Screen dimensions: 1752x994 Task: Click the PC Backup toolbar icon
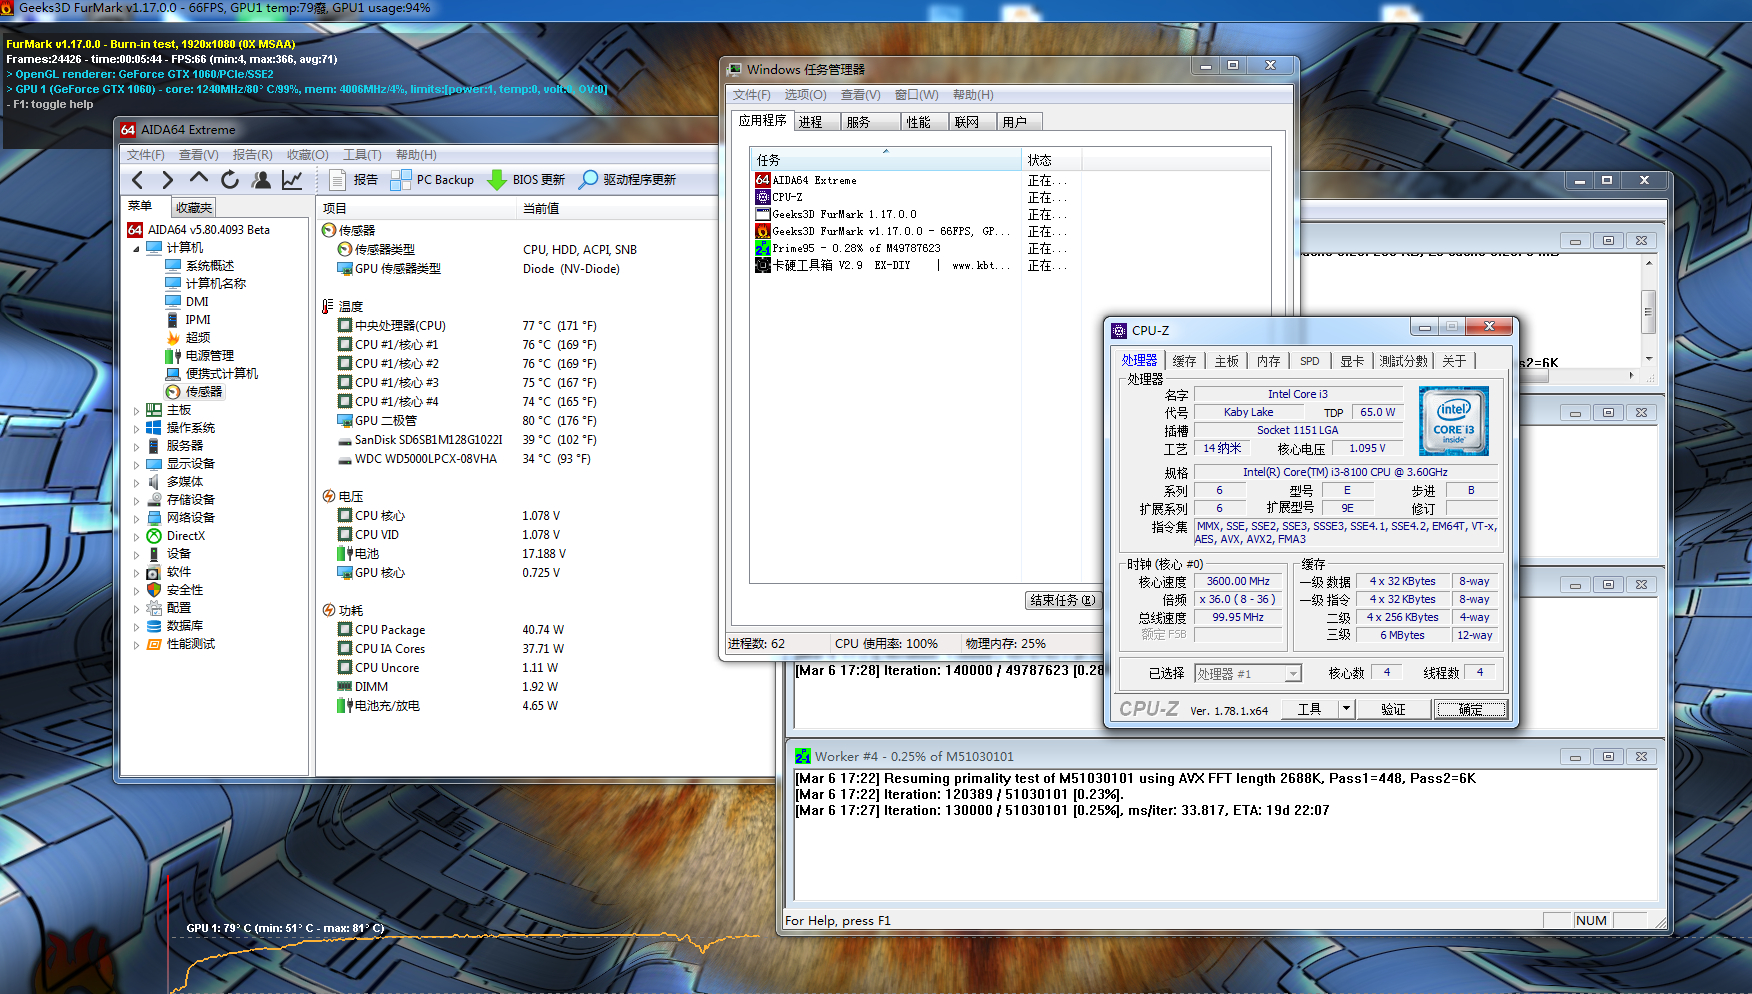(401, 180)
